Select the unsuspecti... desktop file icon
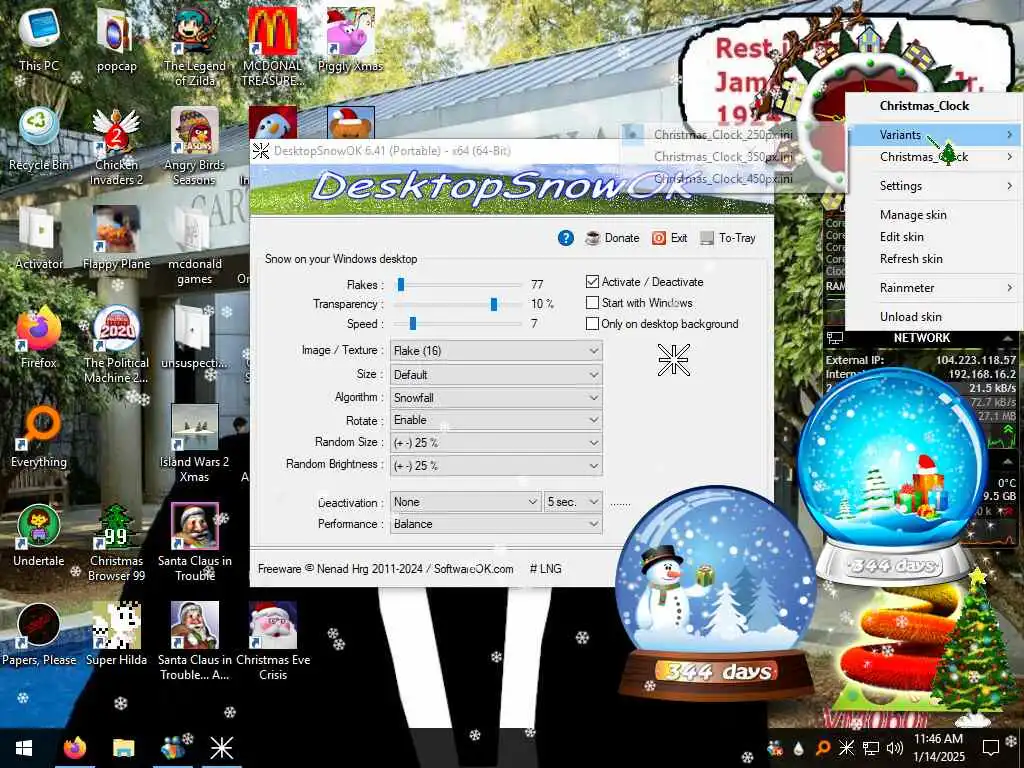The width and height of the screenshot is (1024, 768). [x=195, y=337]
